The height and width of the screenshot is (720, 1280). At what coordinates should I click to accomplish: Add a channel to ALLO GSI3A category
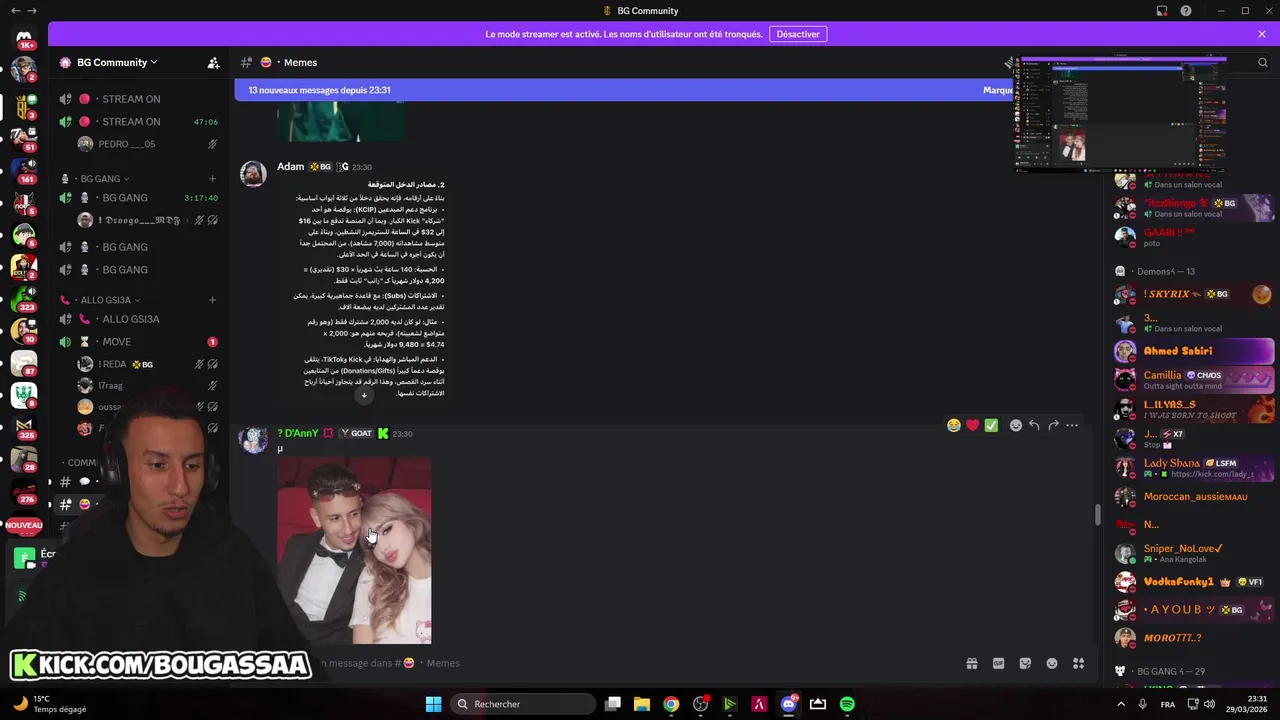point(212,300)
